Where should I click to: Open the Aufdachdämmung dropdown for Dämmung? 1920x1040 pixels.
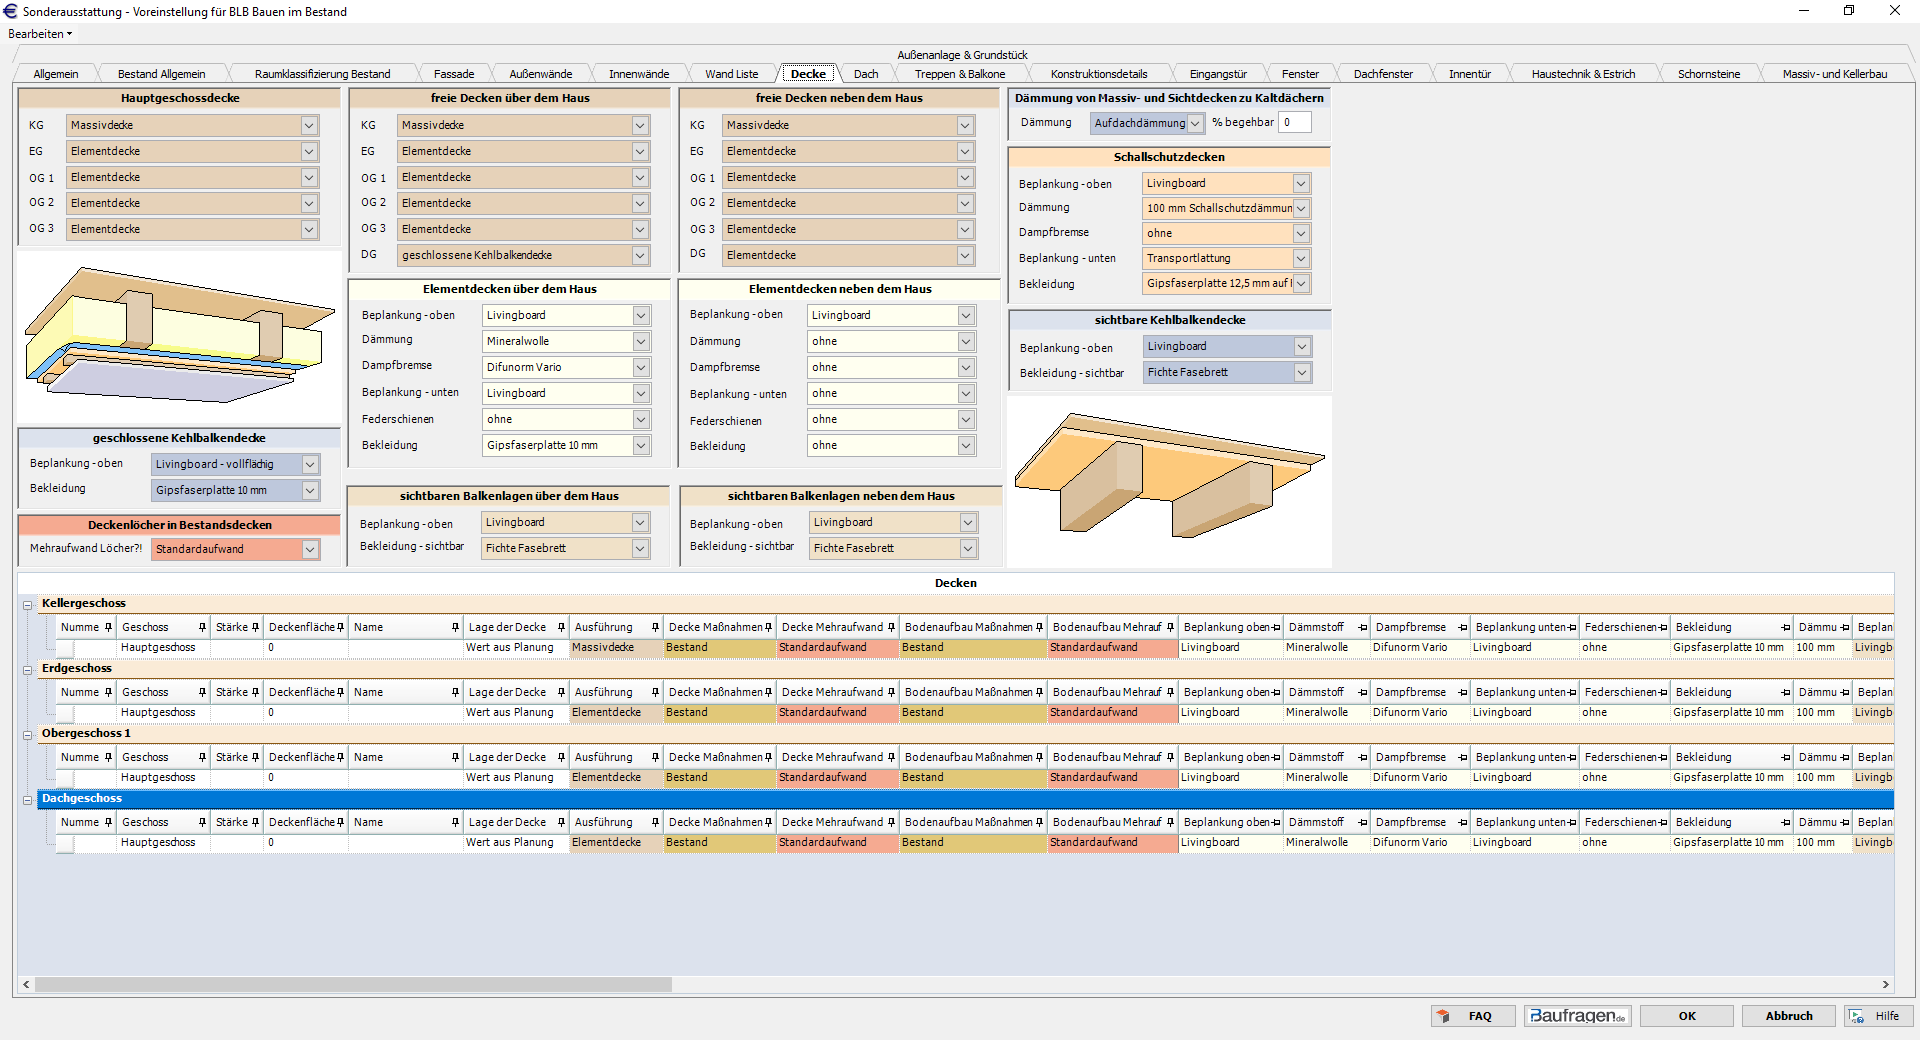click(x=1197, y=122)
